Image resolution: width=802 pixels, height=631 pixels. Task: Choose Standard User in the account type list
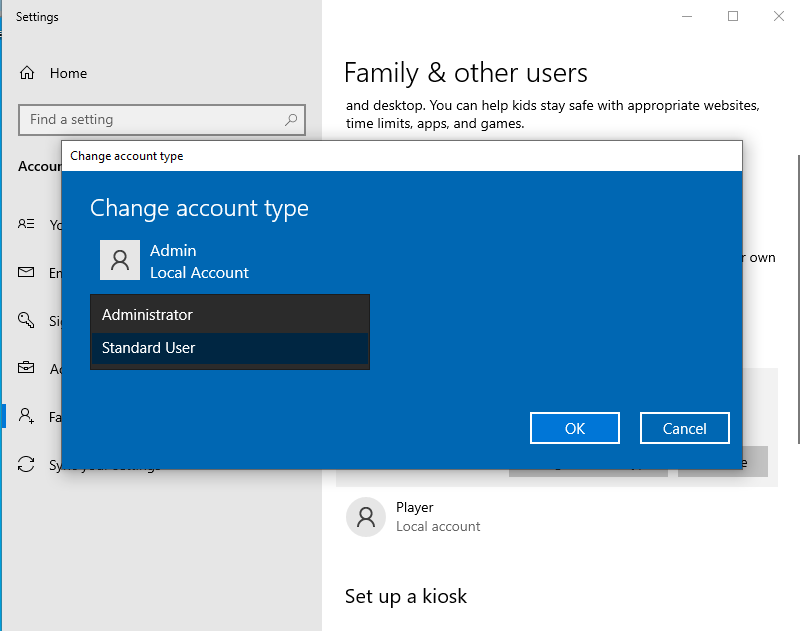230,348
